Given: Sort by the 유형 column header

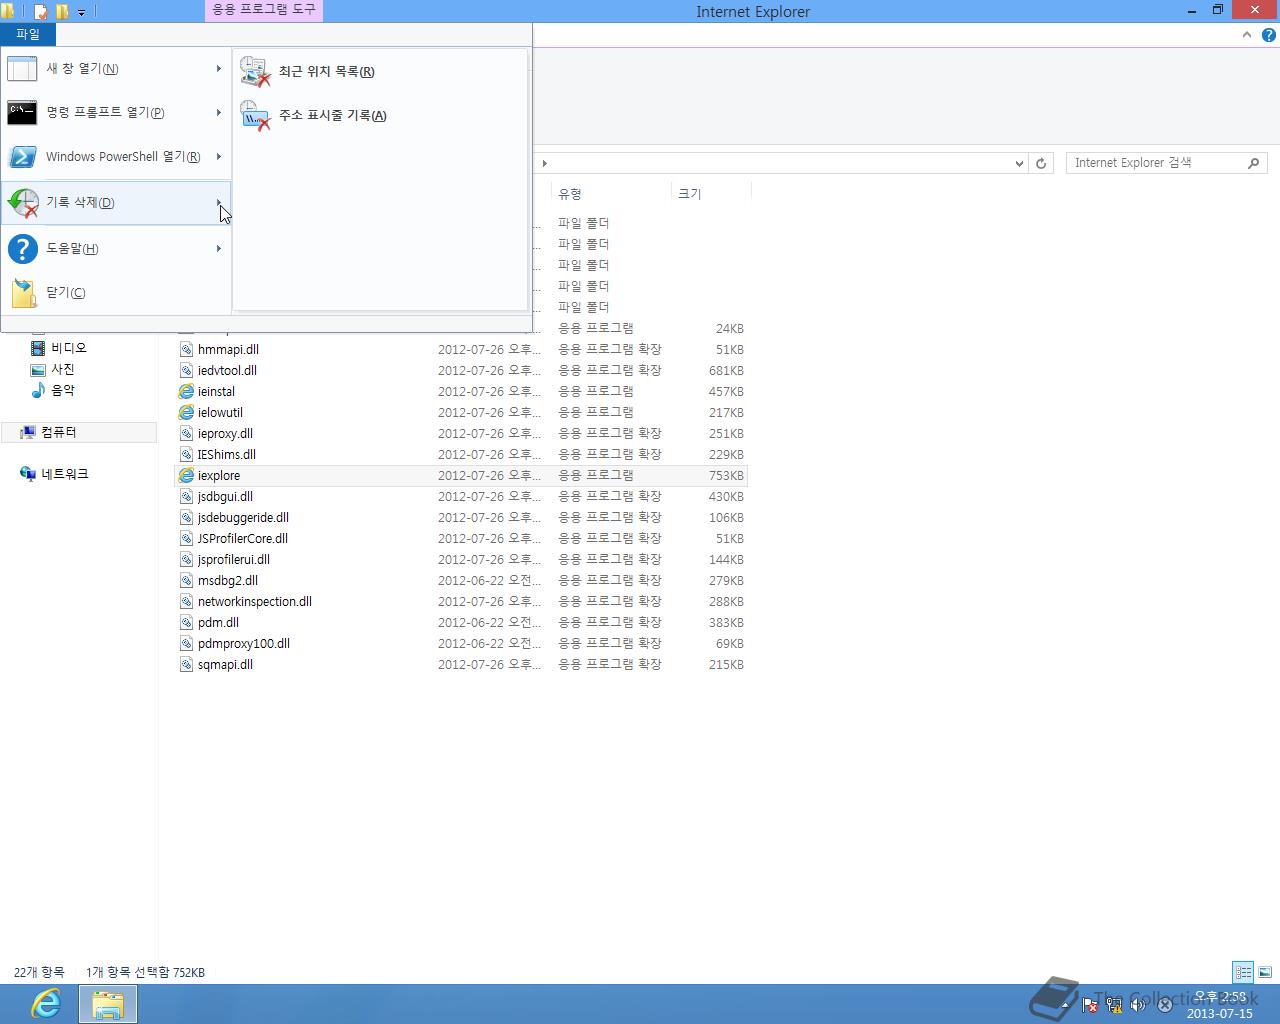Looking at the screenshot, I should click(x=610, y=194).
